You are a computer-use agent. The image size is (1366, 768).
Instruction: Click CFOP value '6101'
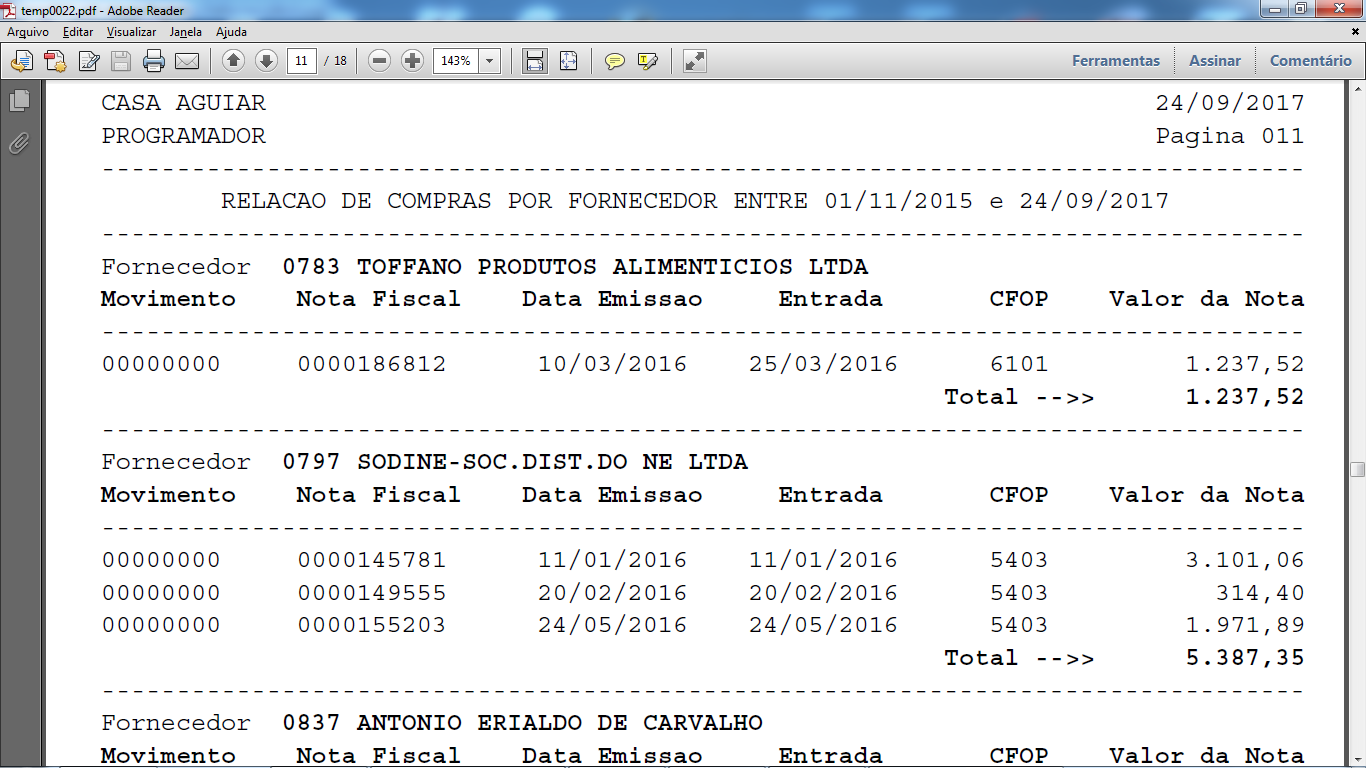[1019, 364]
